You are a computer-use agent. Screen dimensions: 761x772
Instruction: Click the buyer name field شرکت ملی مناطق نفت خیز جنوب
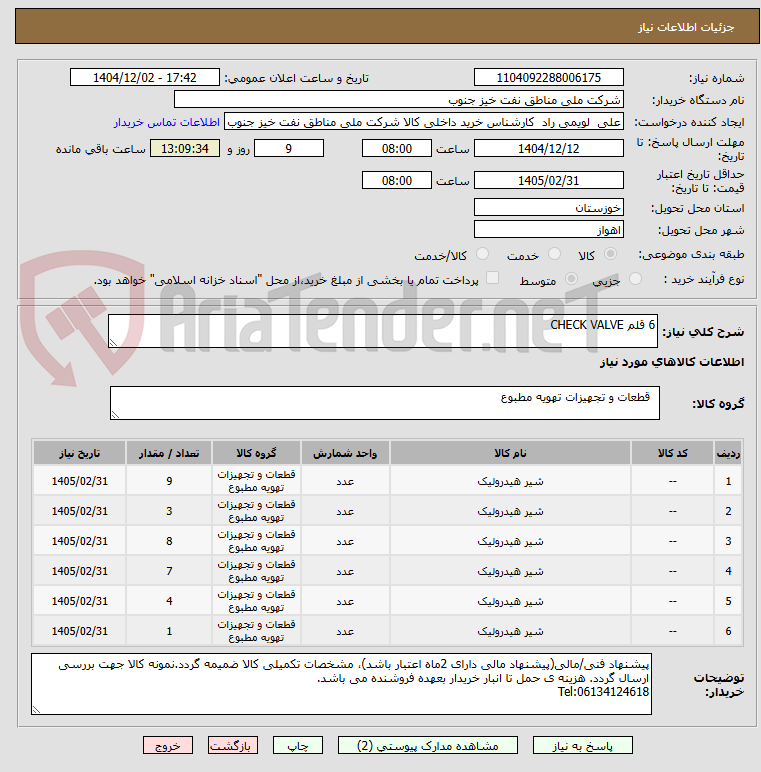pos(399,99)
